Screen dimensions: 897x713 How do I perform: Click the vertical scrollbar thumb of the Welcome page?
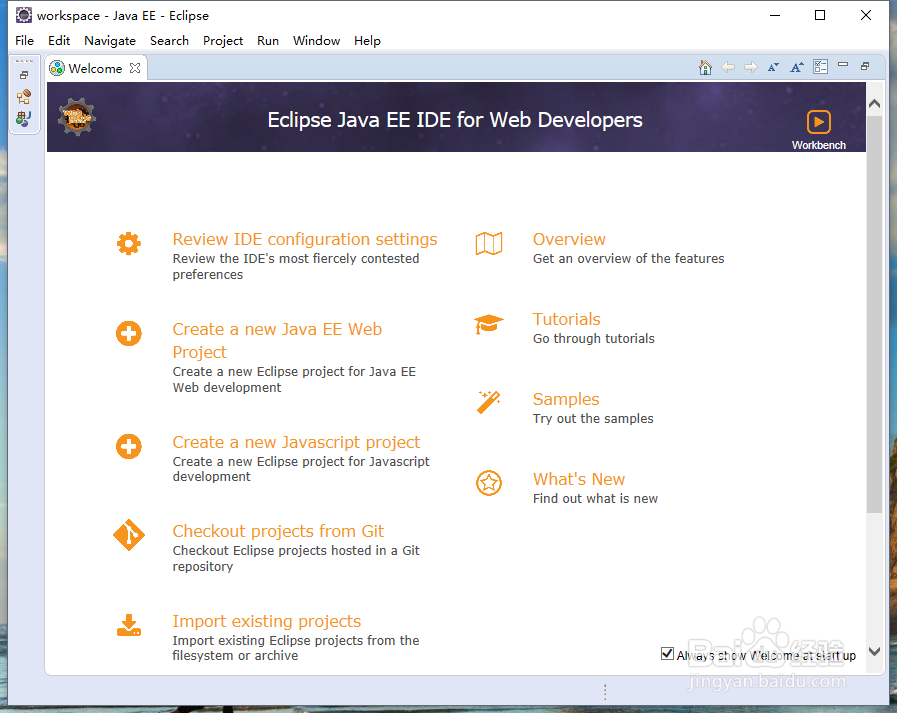[x=874, y=314]
